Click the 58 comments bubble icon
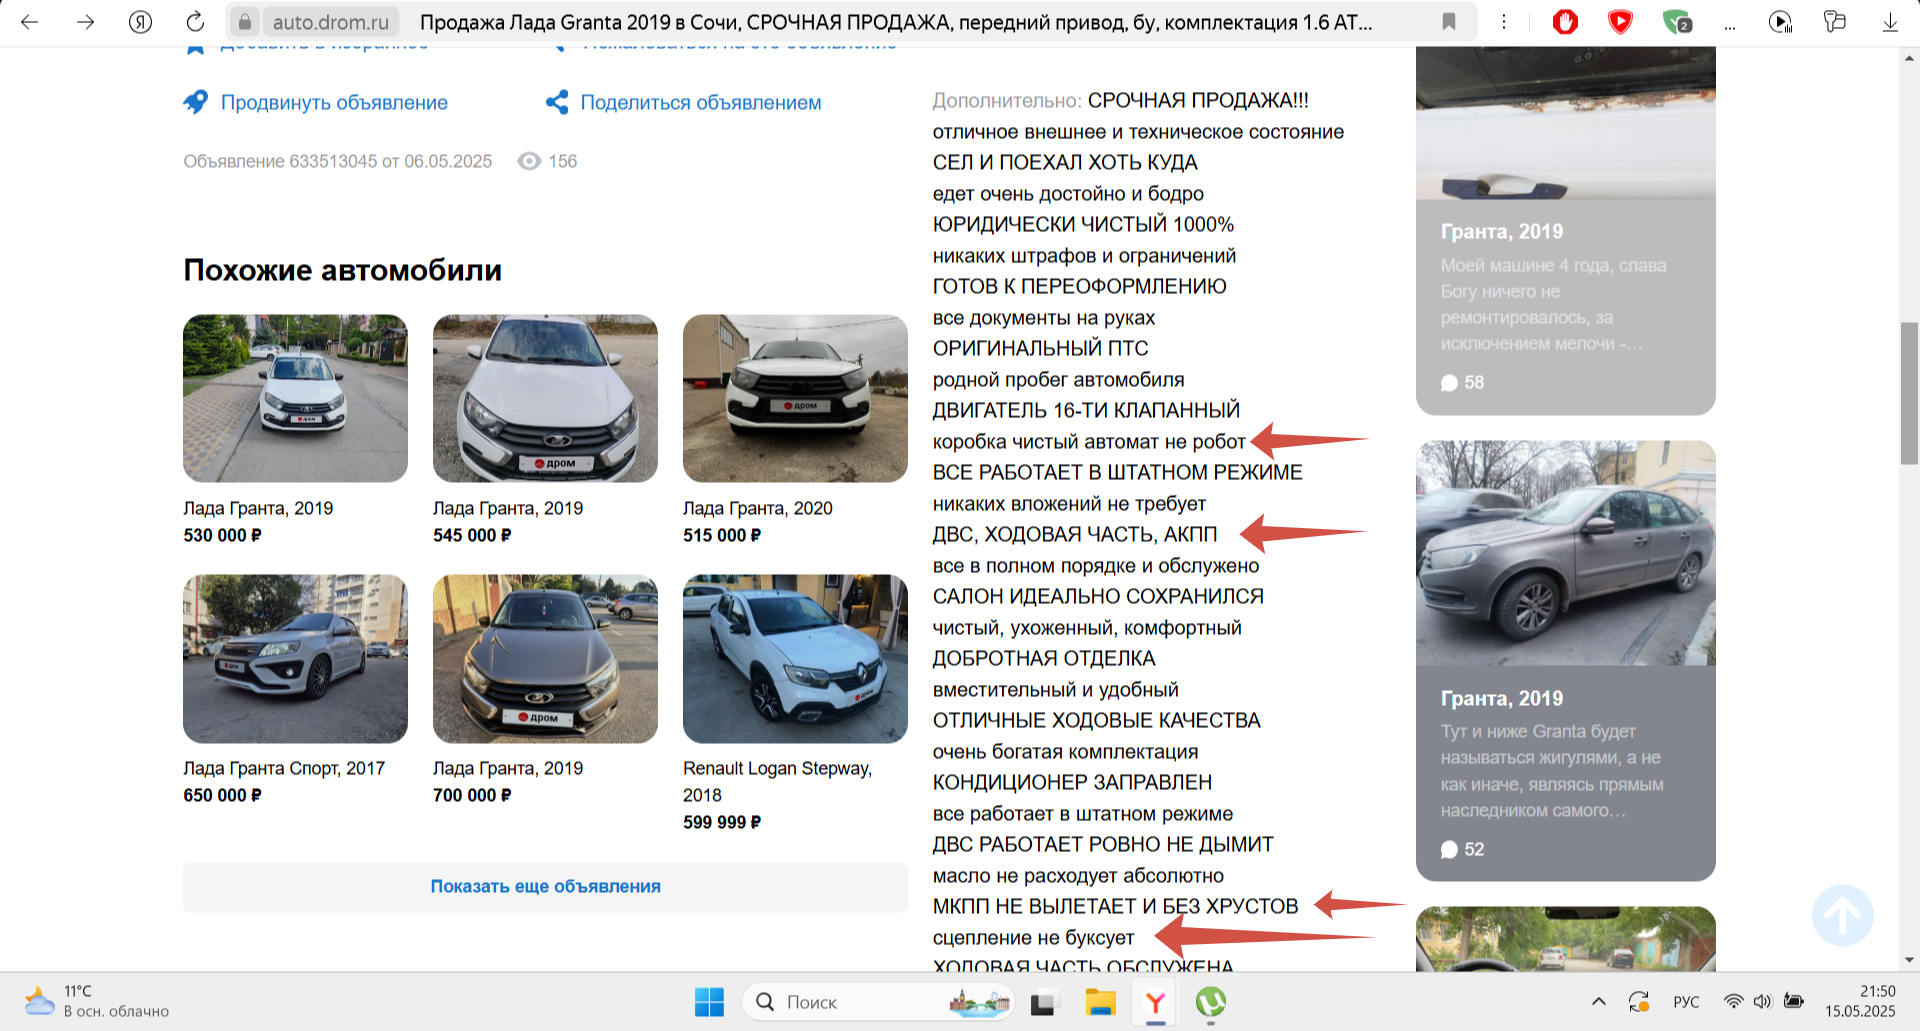The width and height of the screenshot is (1920, 1031). [x=1449, y=383]
